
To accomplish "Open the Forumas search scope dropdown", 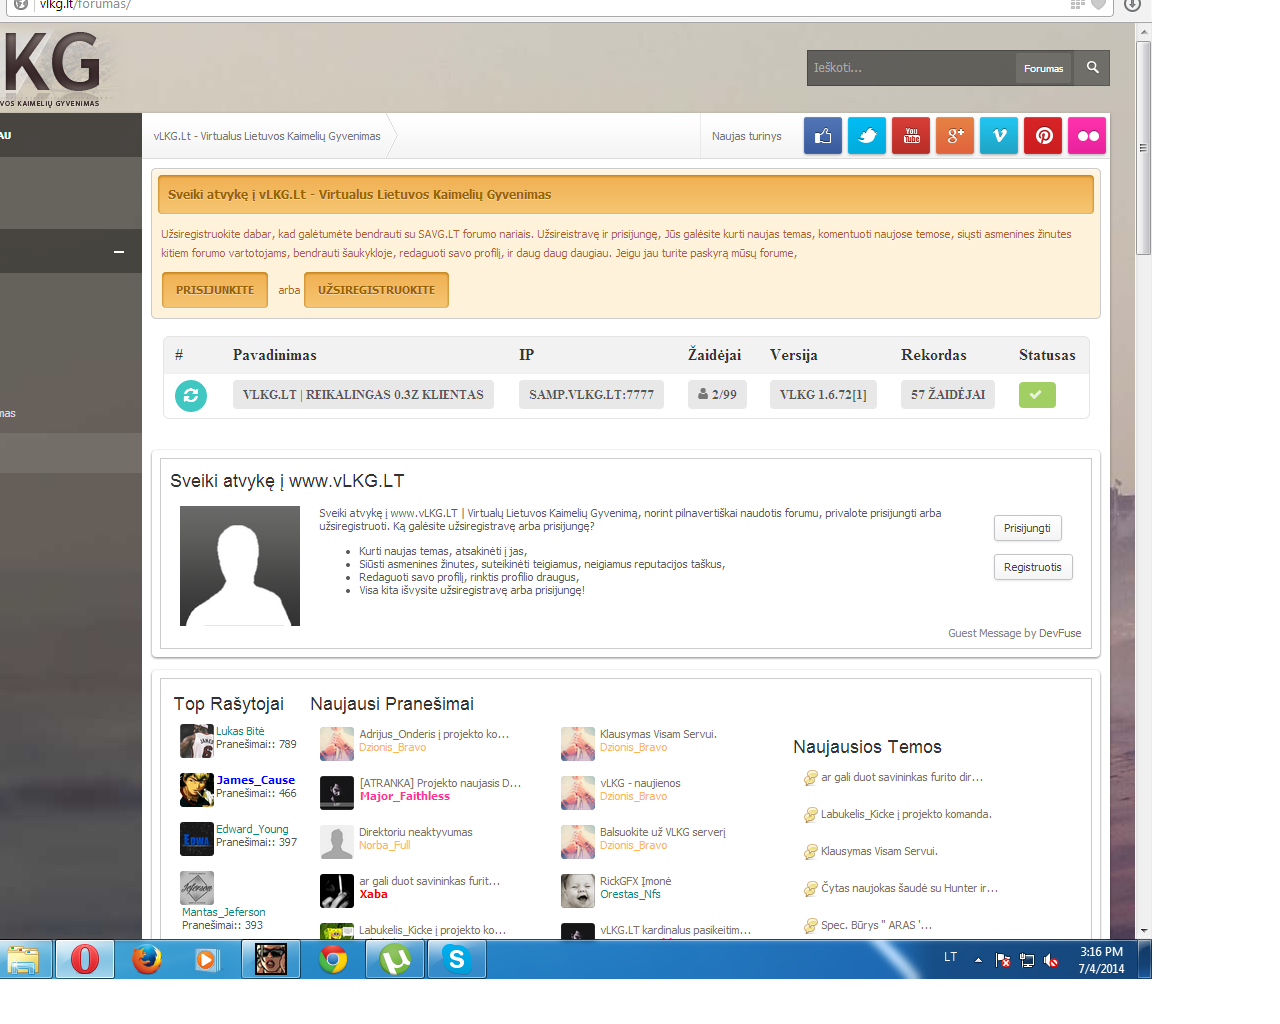I will pos(1043,68).
